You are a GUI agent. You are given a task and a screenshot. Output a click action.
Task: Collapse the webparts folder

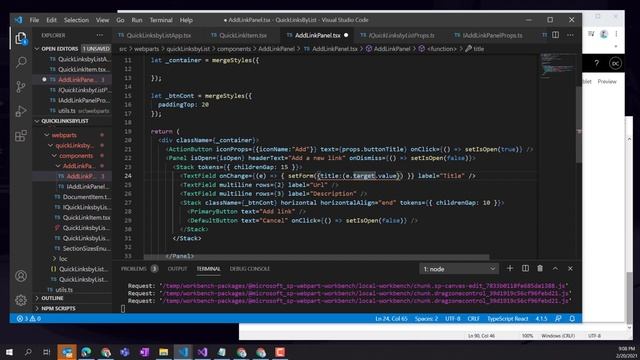[x=64, y=135]
